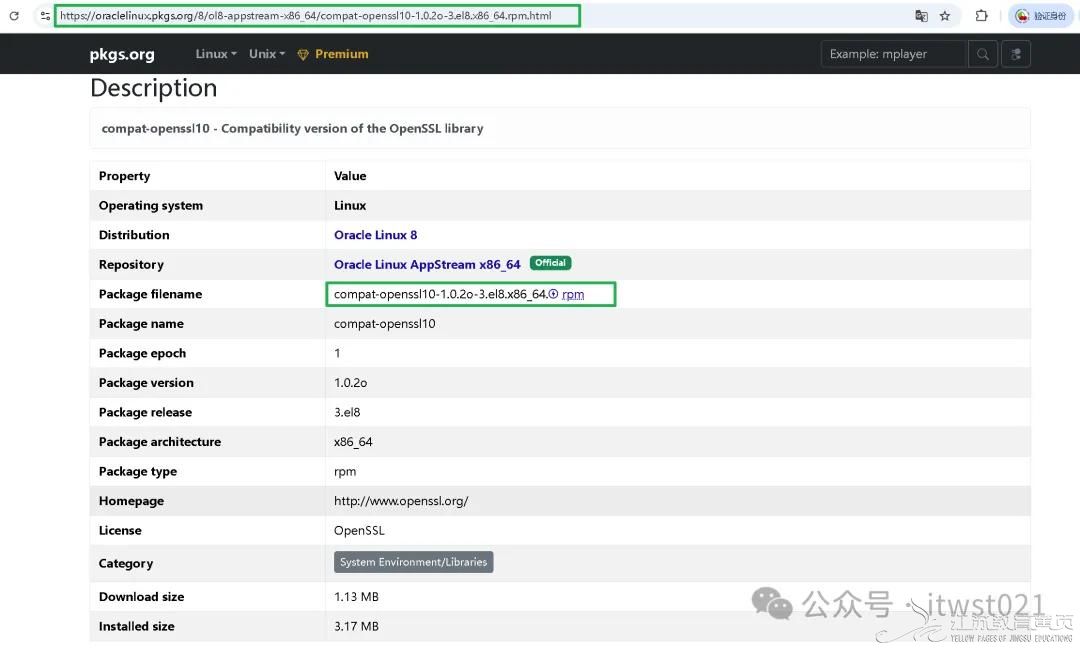Reload the page with browser refresh icon

pyautogui.click(x=14, y=16)
